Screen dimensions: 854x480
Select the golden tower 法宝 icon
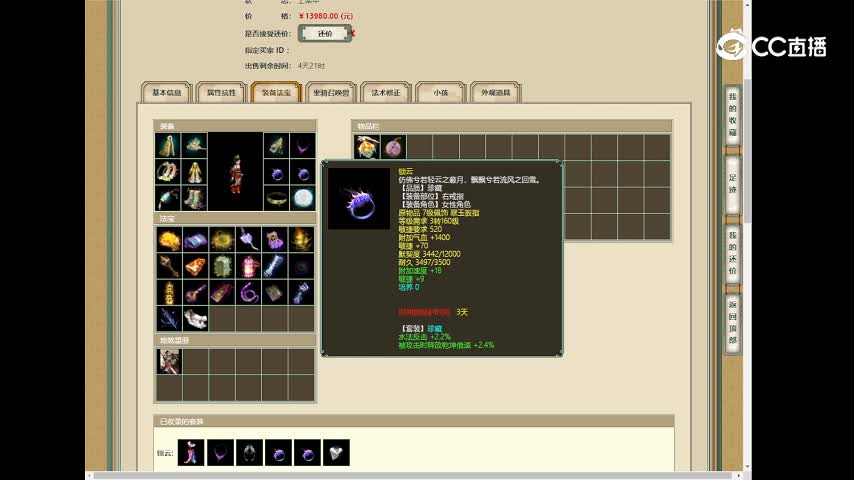[169, 293]
